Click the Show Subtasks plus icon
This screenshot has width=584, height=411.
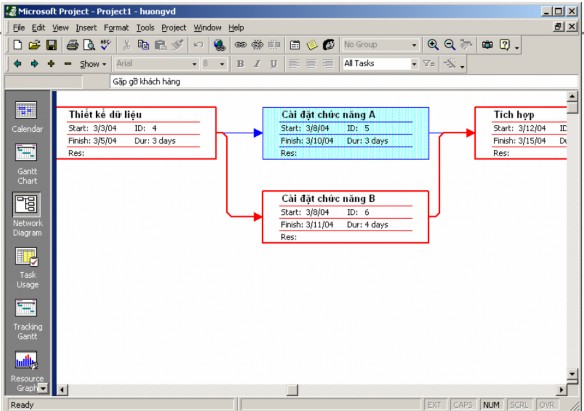pyautogui.click(x=51, y=64)
